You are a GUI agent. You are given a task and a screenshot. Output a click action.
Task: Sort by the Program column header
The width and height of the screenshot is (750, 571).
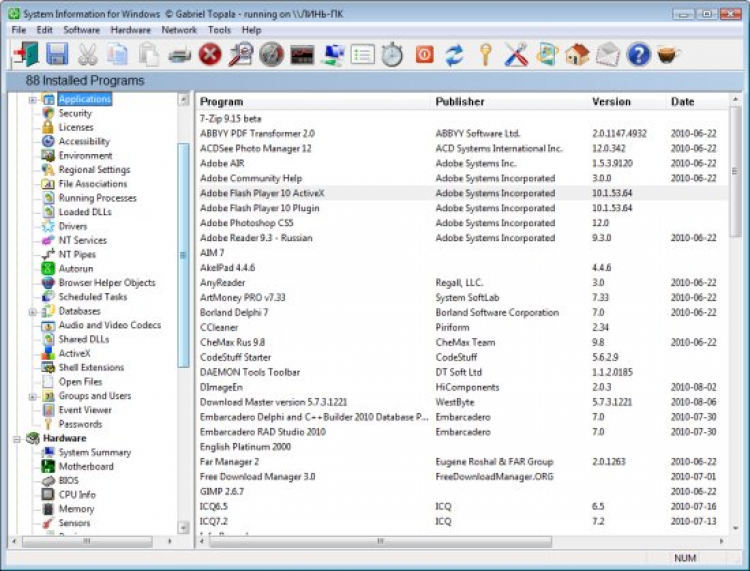[315, 101]
